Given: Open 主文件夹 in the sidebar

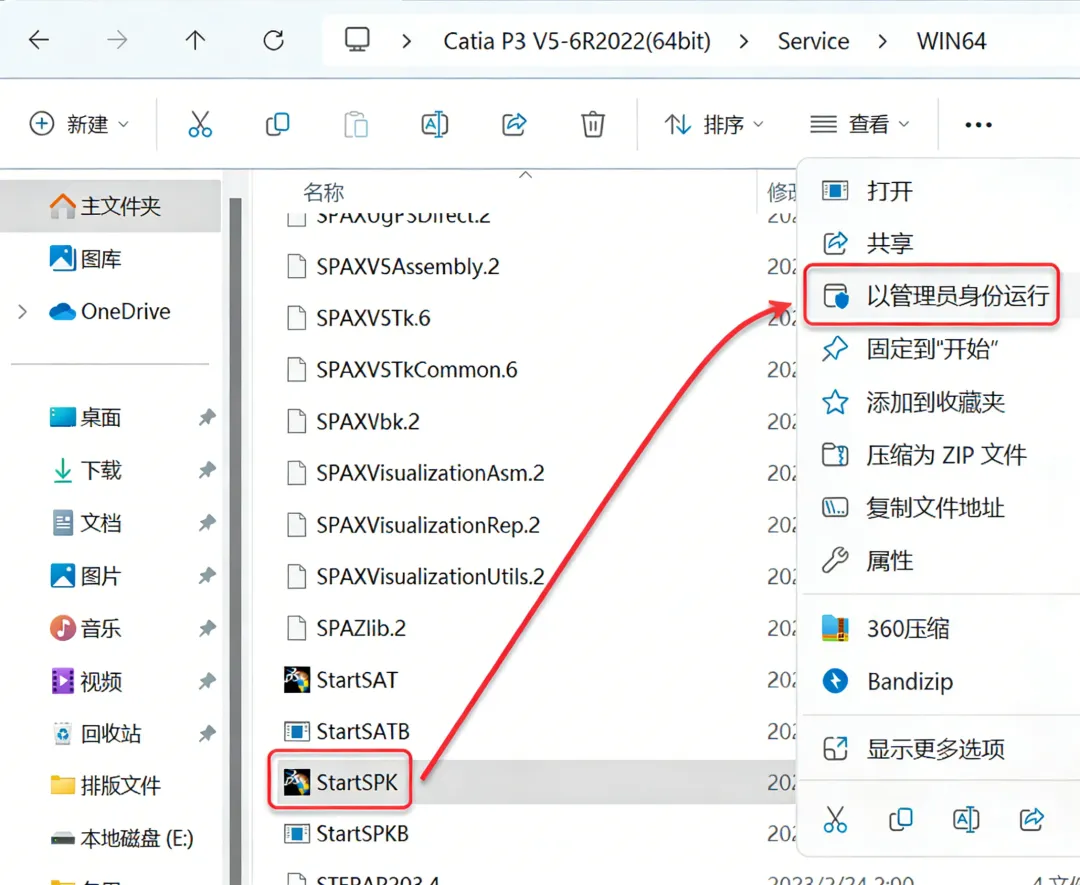Looking at the screenshot, I should click(110, 206).
